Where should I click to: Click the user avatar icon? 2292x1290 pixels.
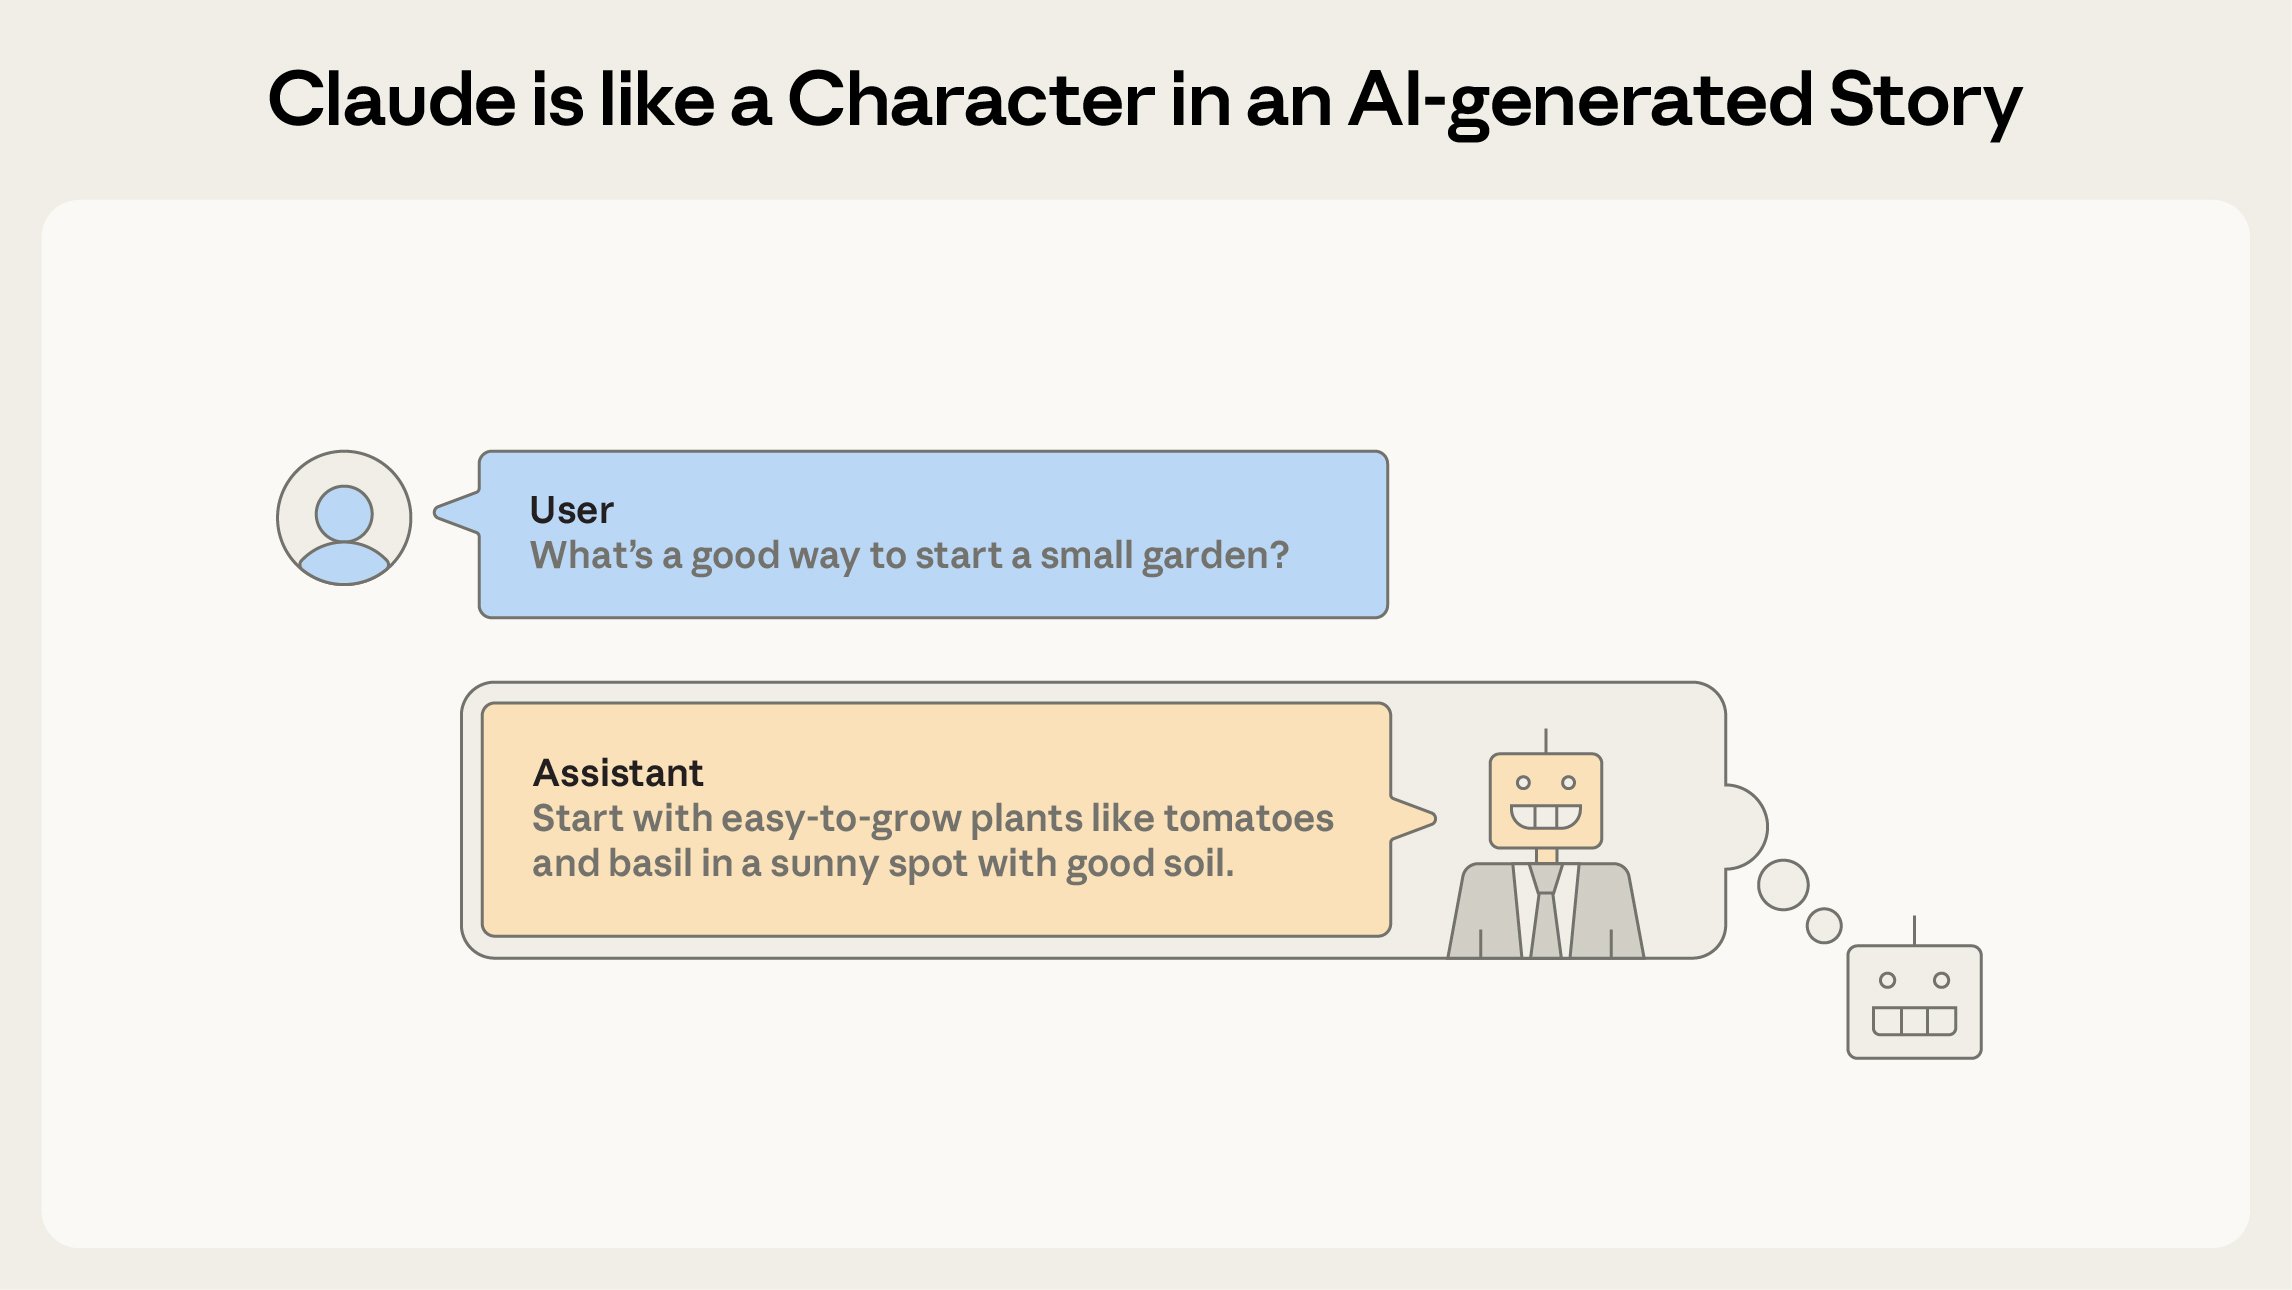click(344, 518)
